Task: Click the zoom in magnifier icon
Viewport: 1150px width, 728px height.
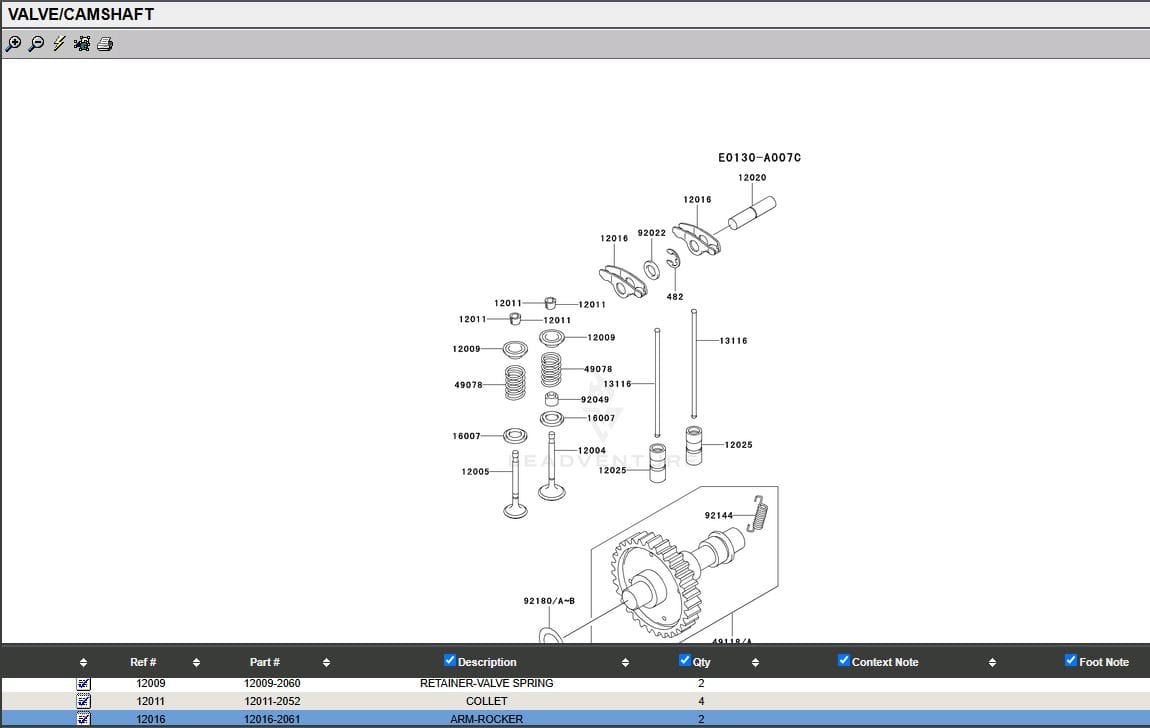Action: pos(13,44)
